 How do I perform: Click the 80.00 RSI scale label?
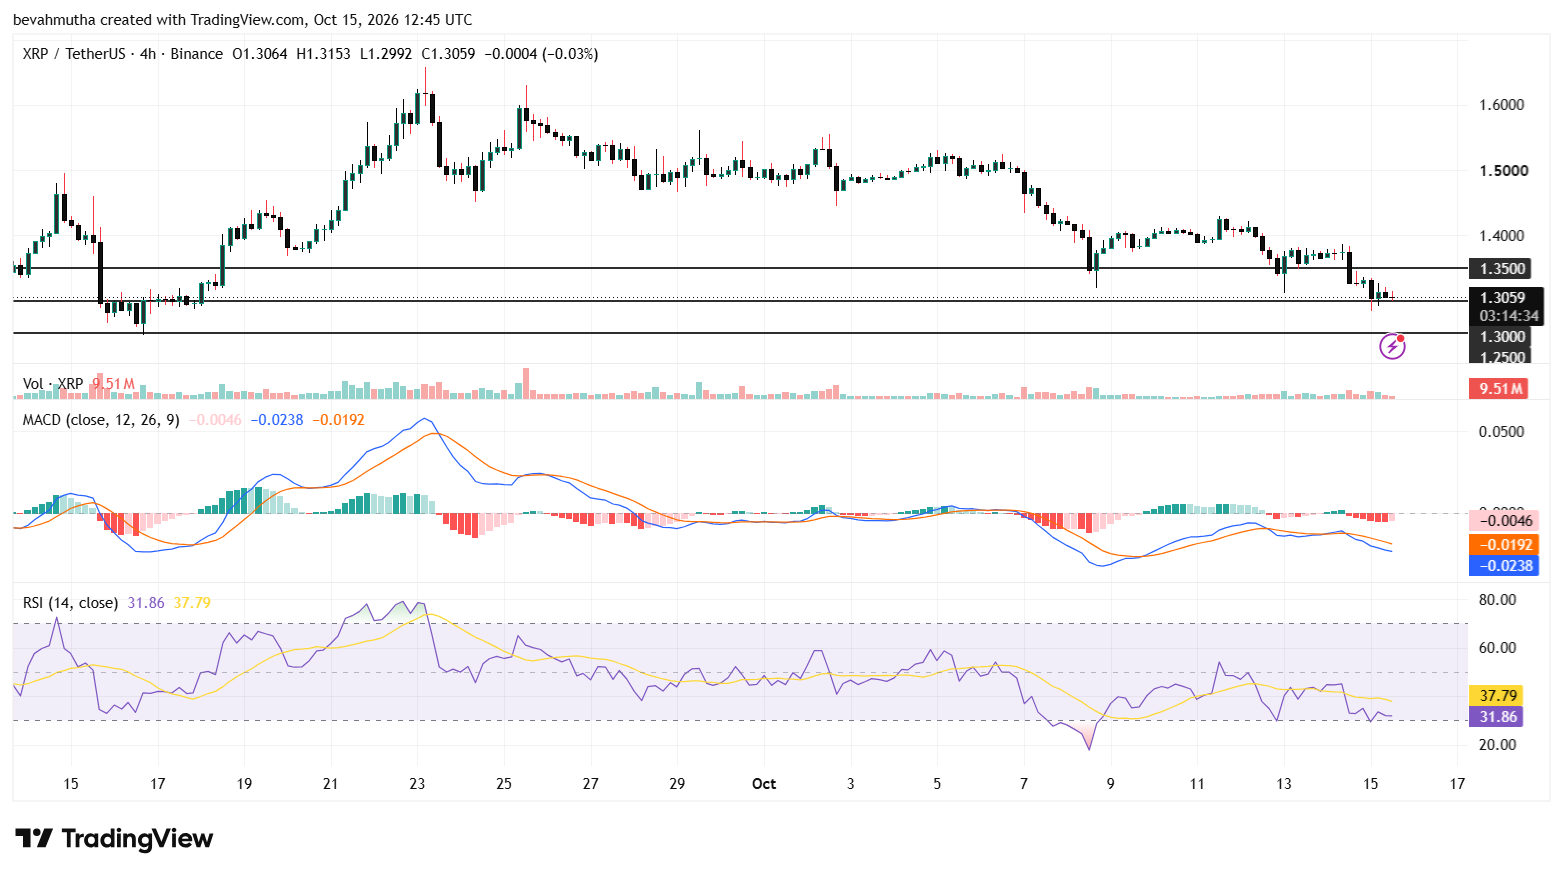click(1498, 600)
